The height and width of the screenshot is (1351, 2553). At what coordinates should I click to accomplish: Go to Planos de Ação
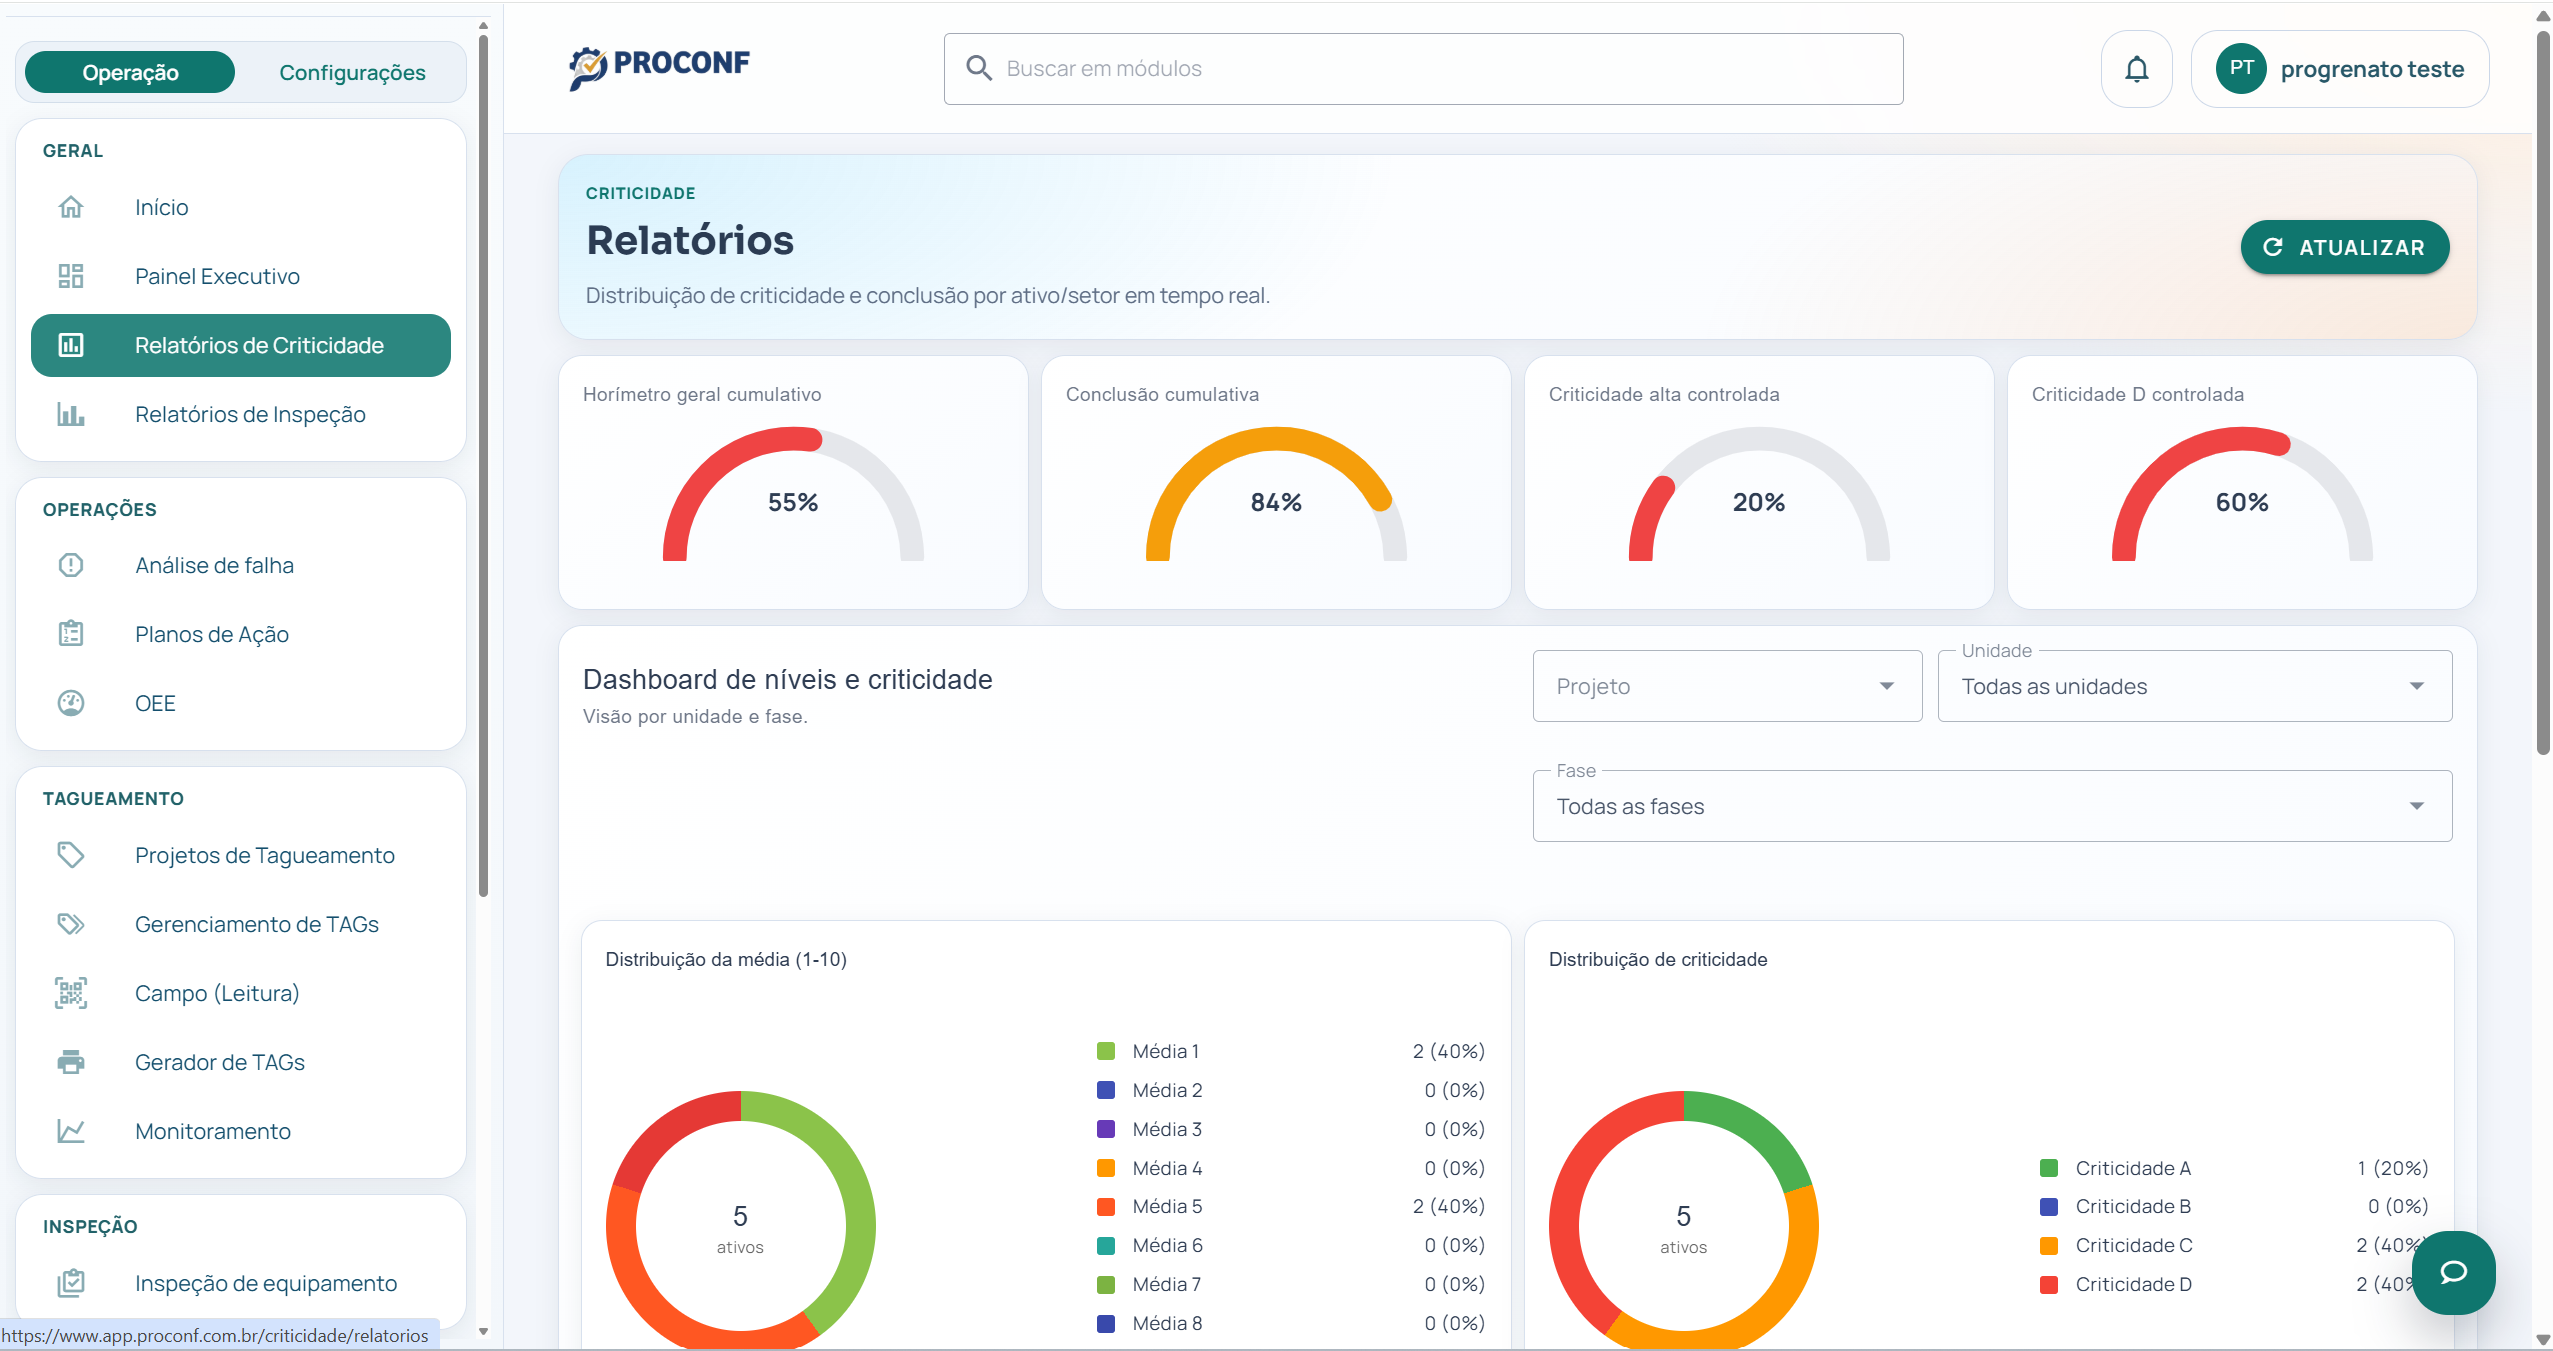tap(212, 634)
